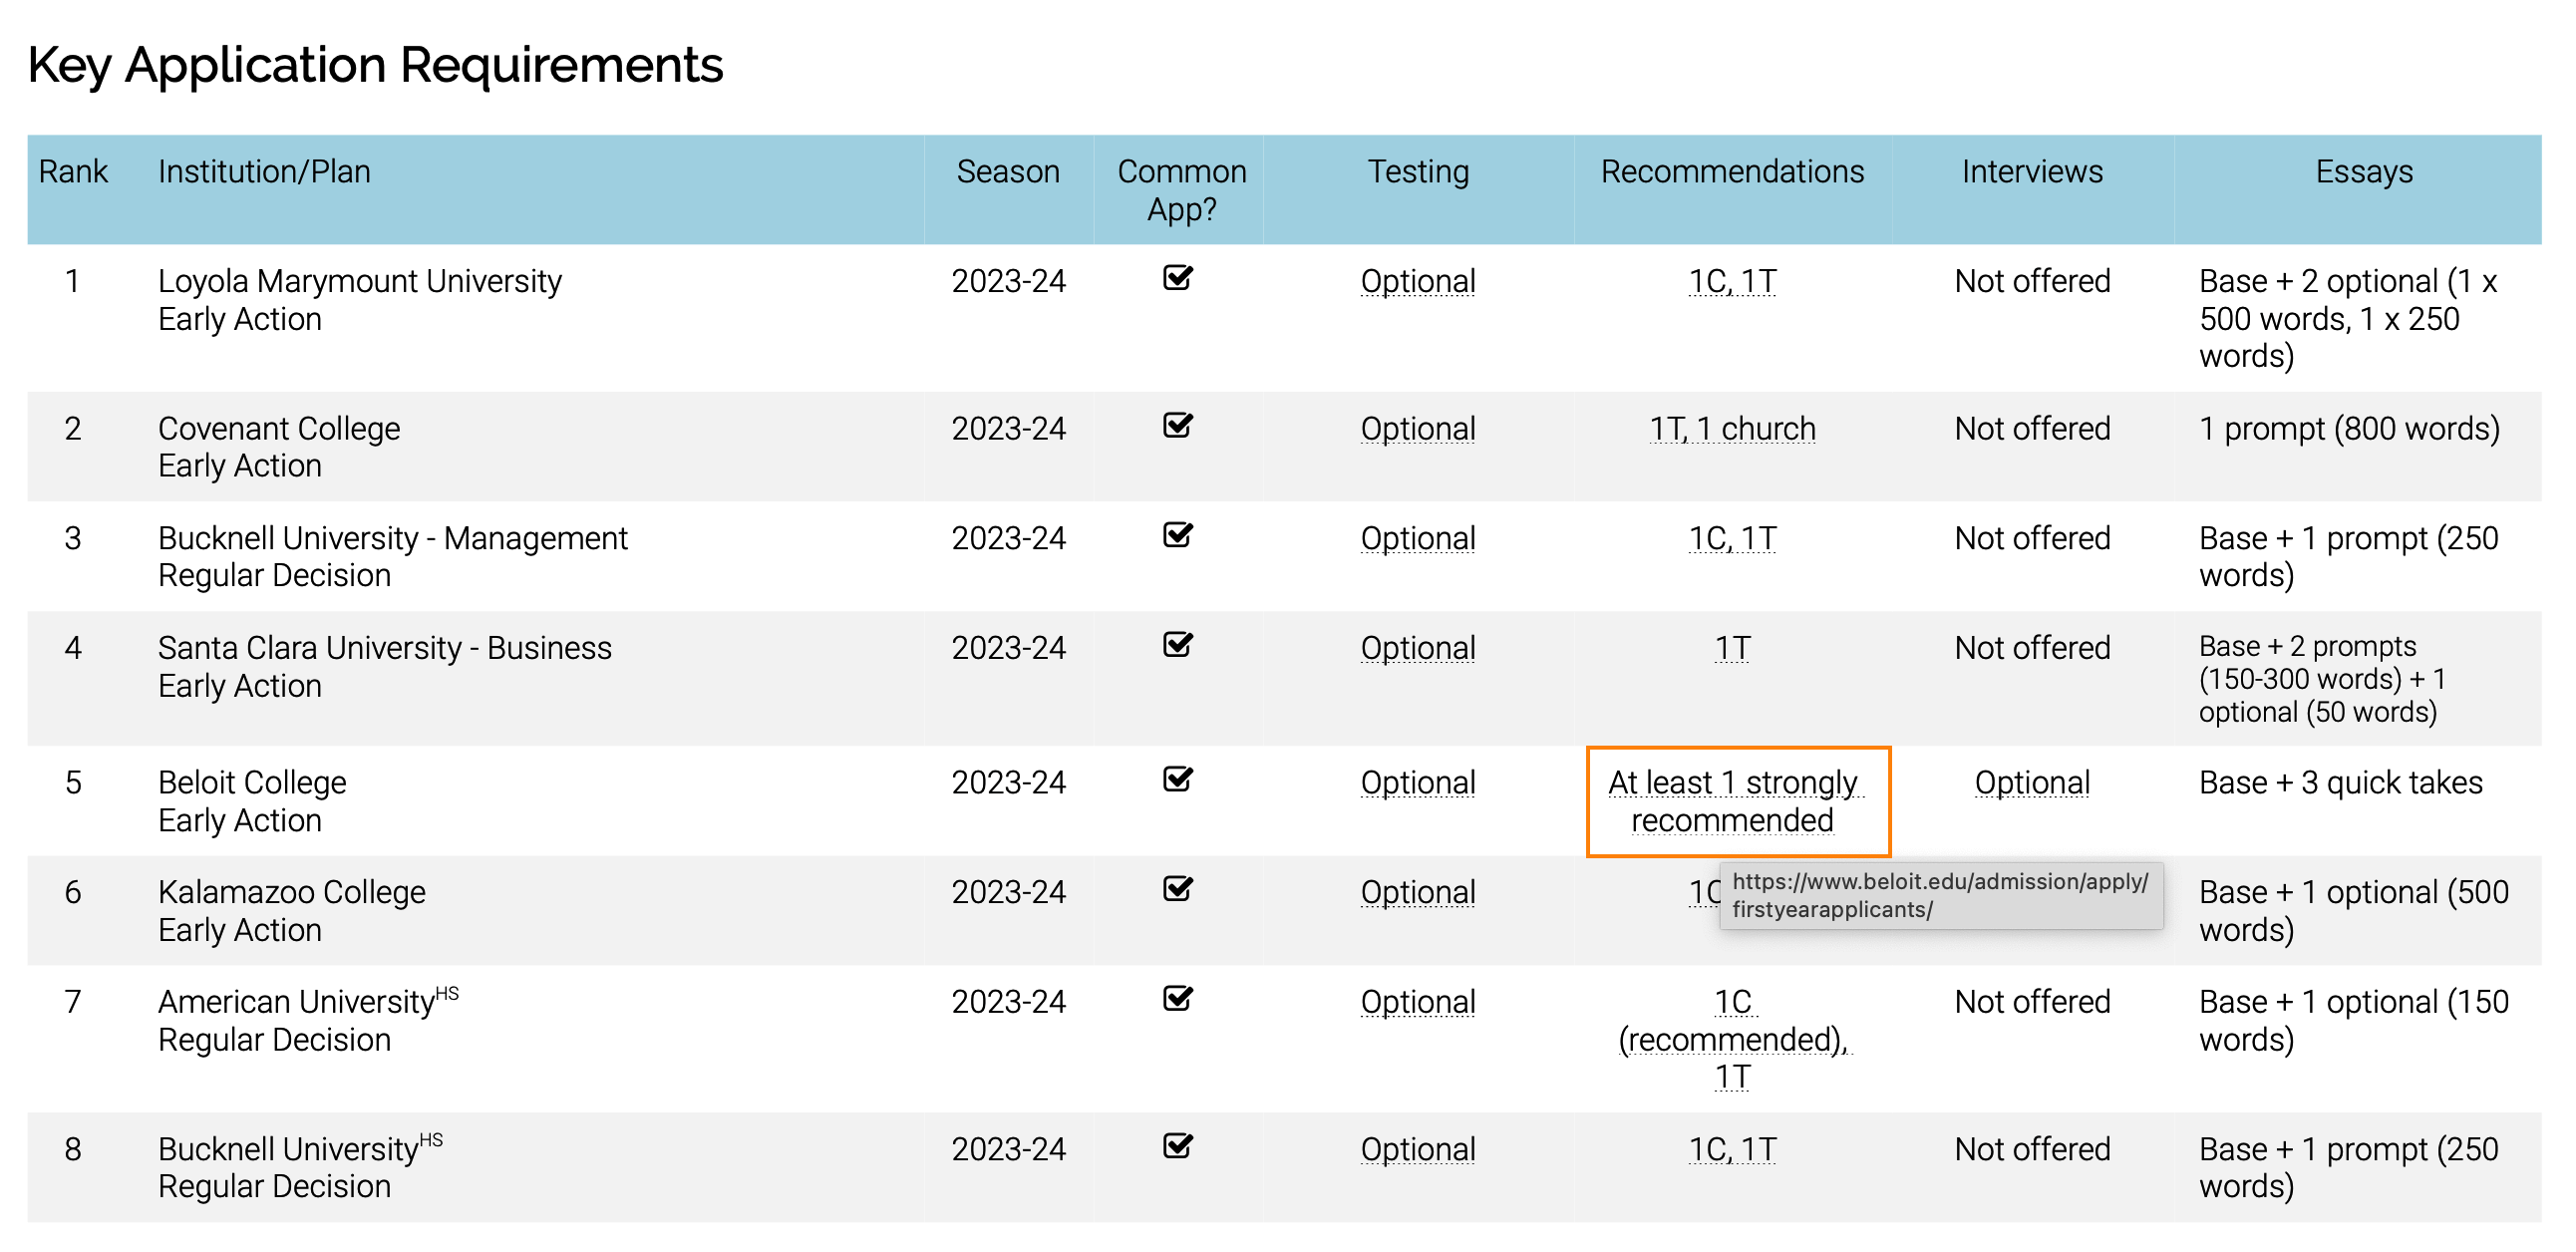Click 'Base + 1 optional (500 words)' cell
The width and height of the screenshot is (2576, 1252).
[2354, 911]
